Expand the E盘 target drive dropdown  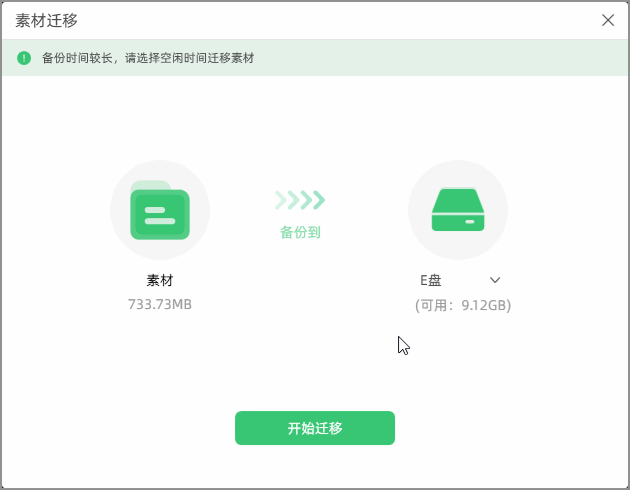point(495,280)
